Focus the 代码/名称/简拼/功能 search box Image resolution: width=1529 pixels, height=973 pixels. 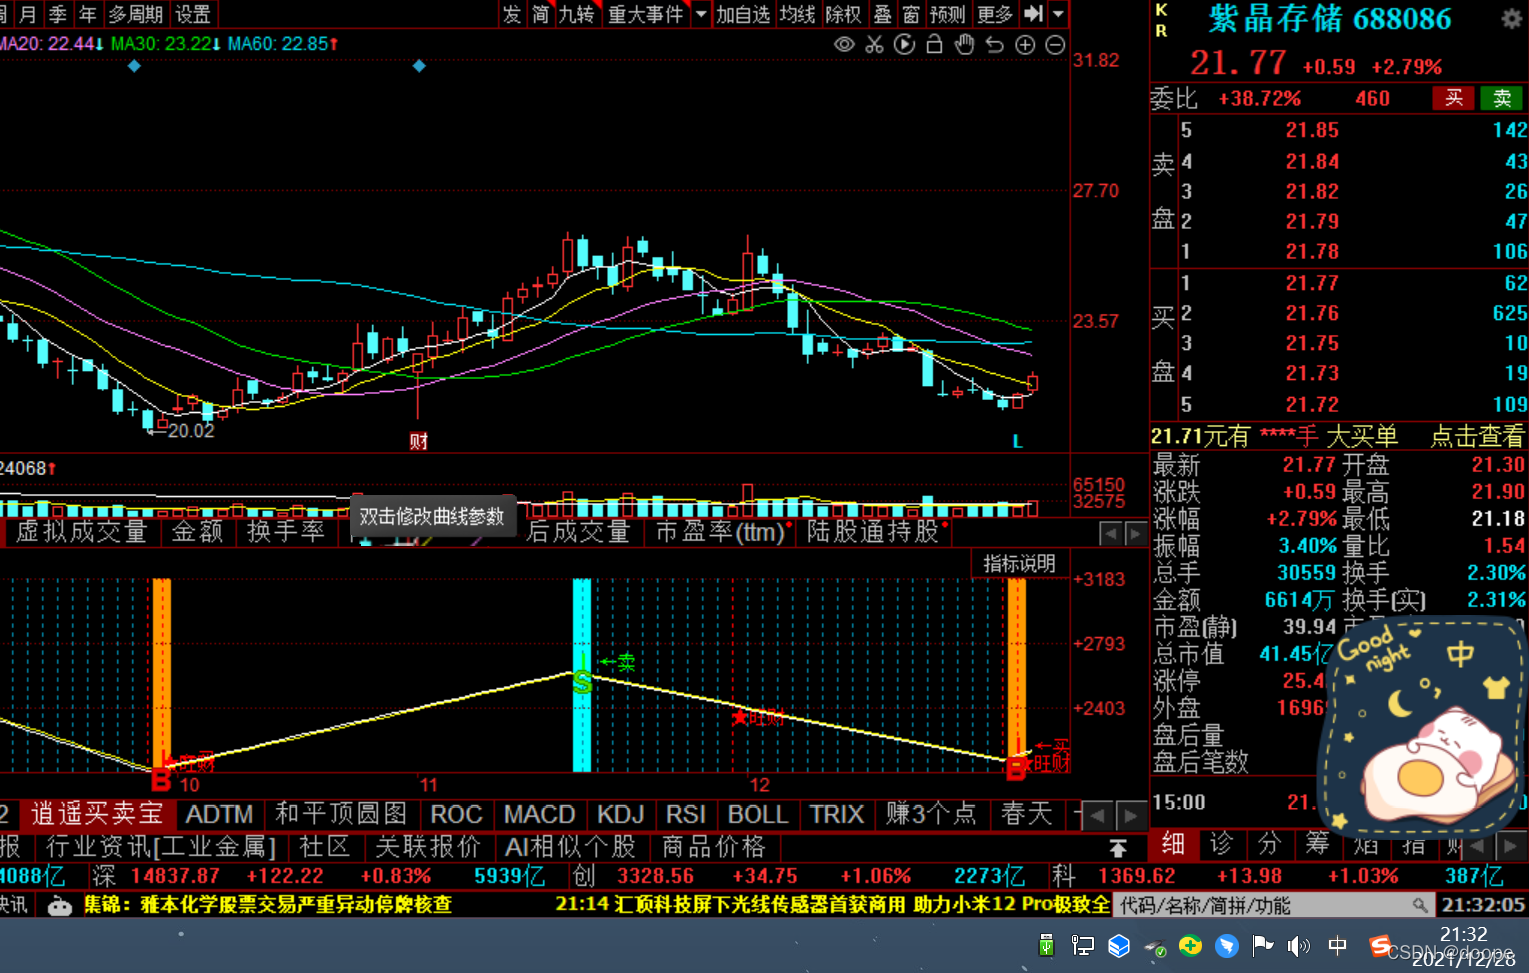[x=1273, y=905]
